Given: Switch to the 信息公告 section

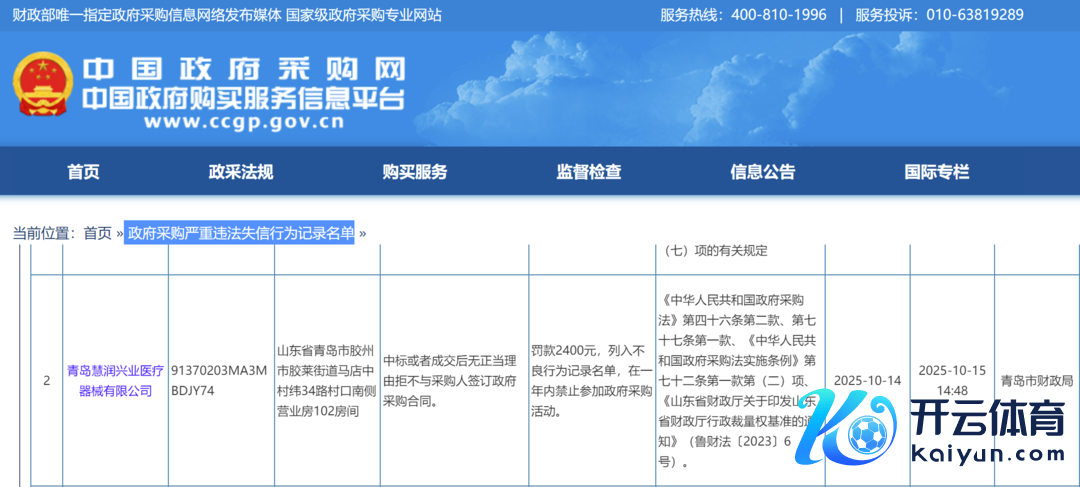Looking at the screenshot, I should pos(762,172).
